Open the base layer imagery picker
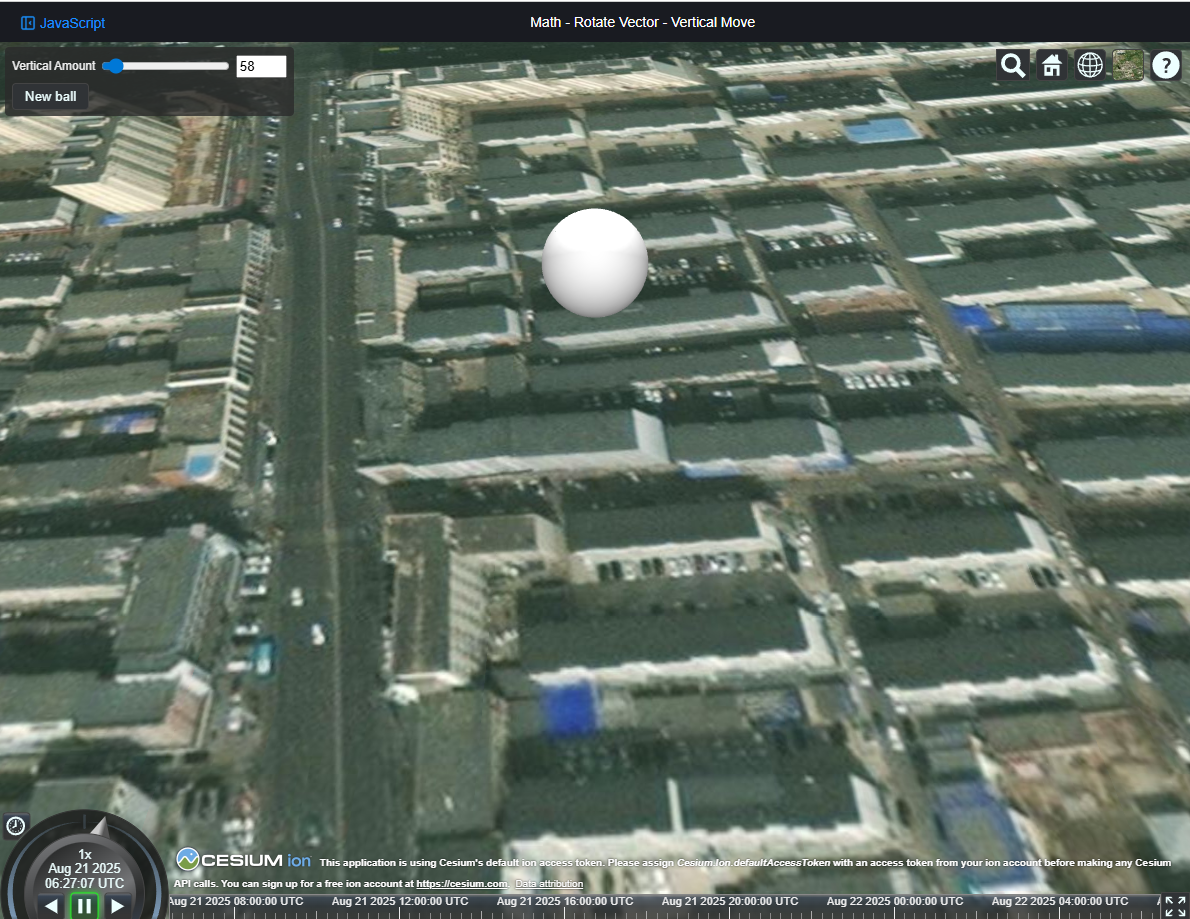Image resolution: width=1190 pixels, height=919 pixels. point(1128,65)
